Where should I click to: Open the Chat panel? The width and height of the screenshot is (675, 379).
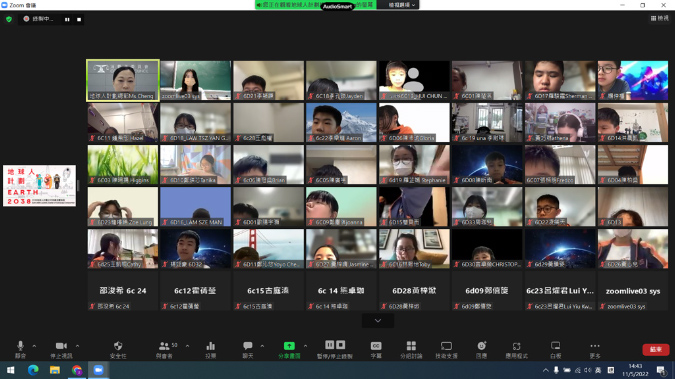point(248,349)
